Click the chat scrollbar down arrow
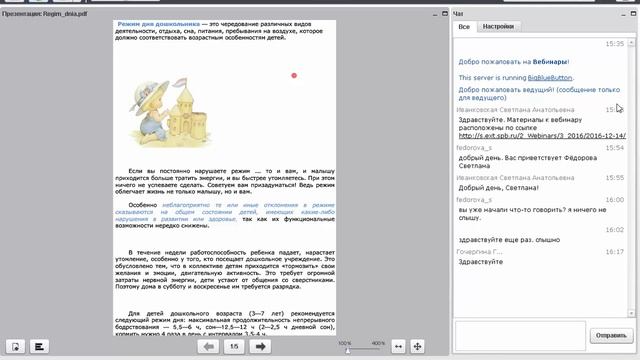This screenshot has height=360, width=640. click(x=631, y=313)
